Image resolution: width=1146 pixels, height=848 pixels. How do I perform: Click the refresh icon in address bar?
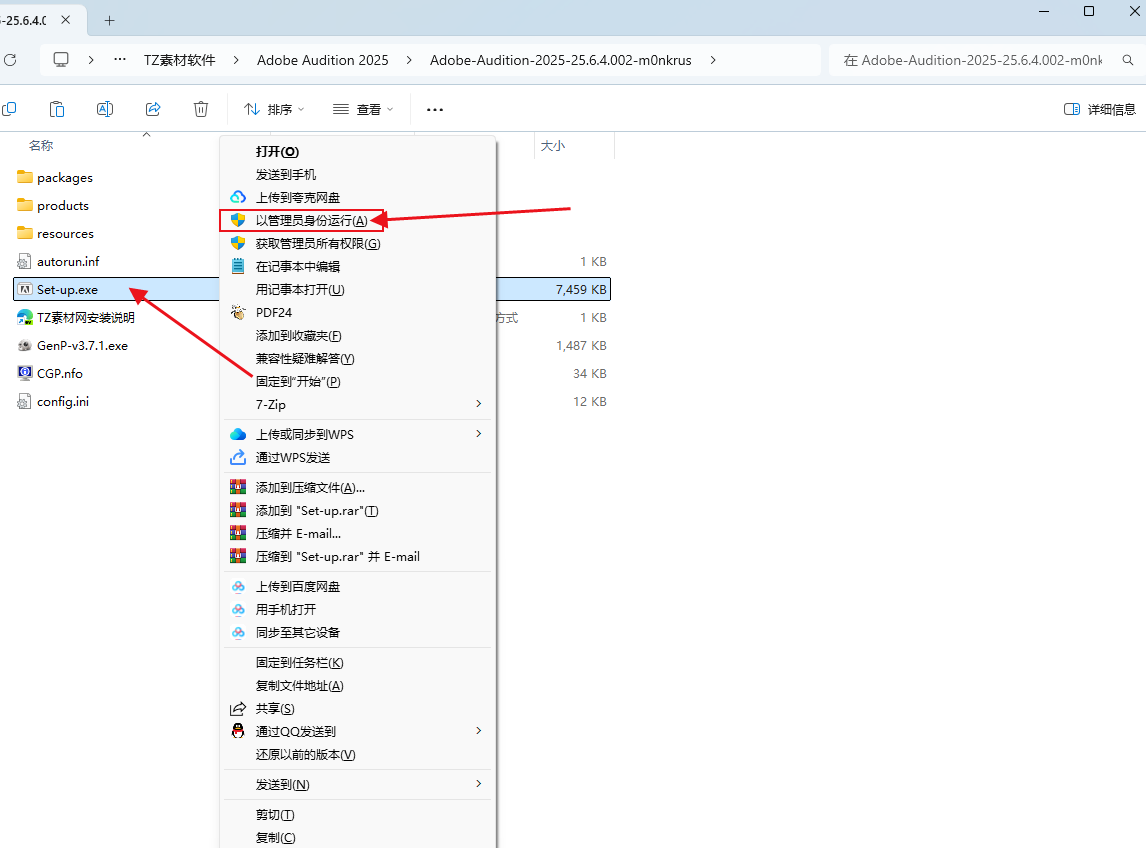pyautogui.click(x=10, y=60)
